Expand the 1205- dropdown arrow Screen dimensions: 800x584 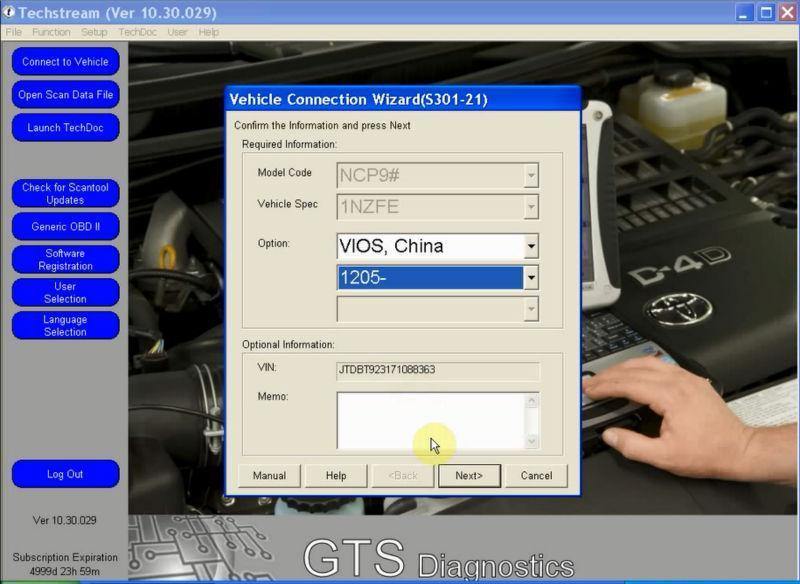pyautogui.click(x=531, y=278)
